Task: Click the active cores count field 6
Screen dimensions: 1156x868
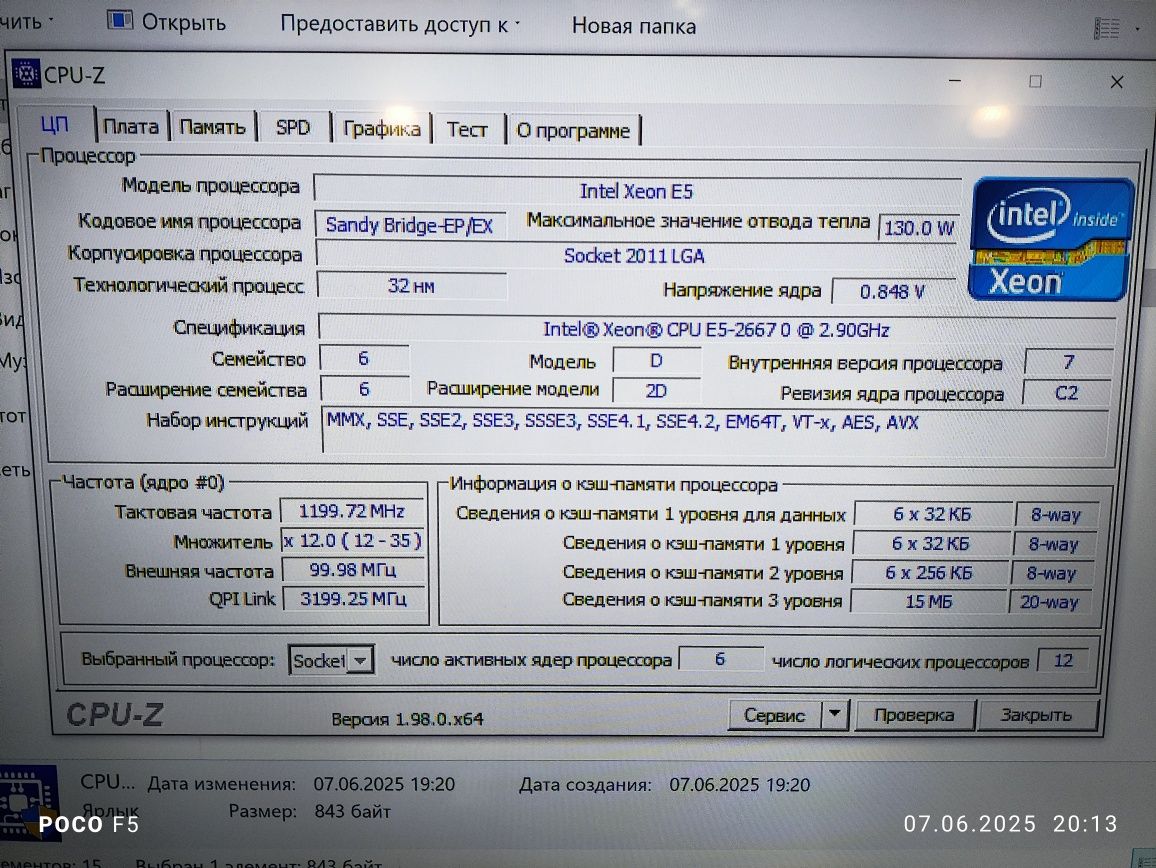Action: (x=720, y=659)
